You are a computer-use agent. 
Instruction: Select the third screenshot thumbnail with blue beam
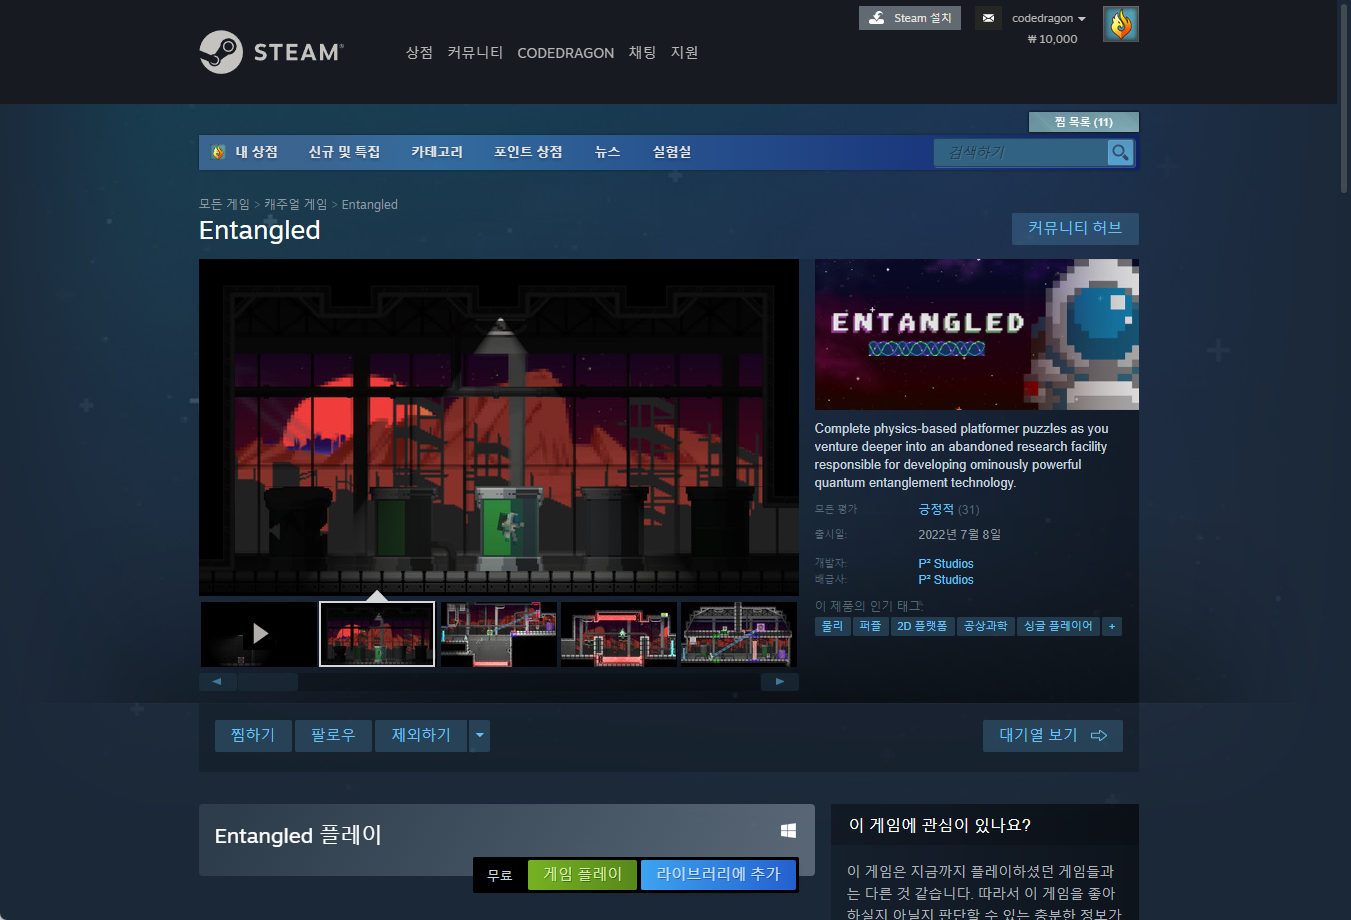pyautogui.click(x=498, y=633)
